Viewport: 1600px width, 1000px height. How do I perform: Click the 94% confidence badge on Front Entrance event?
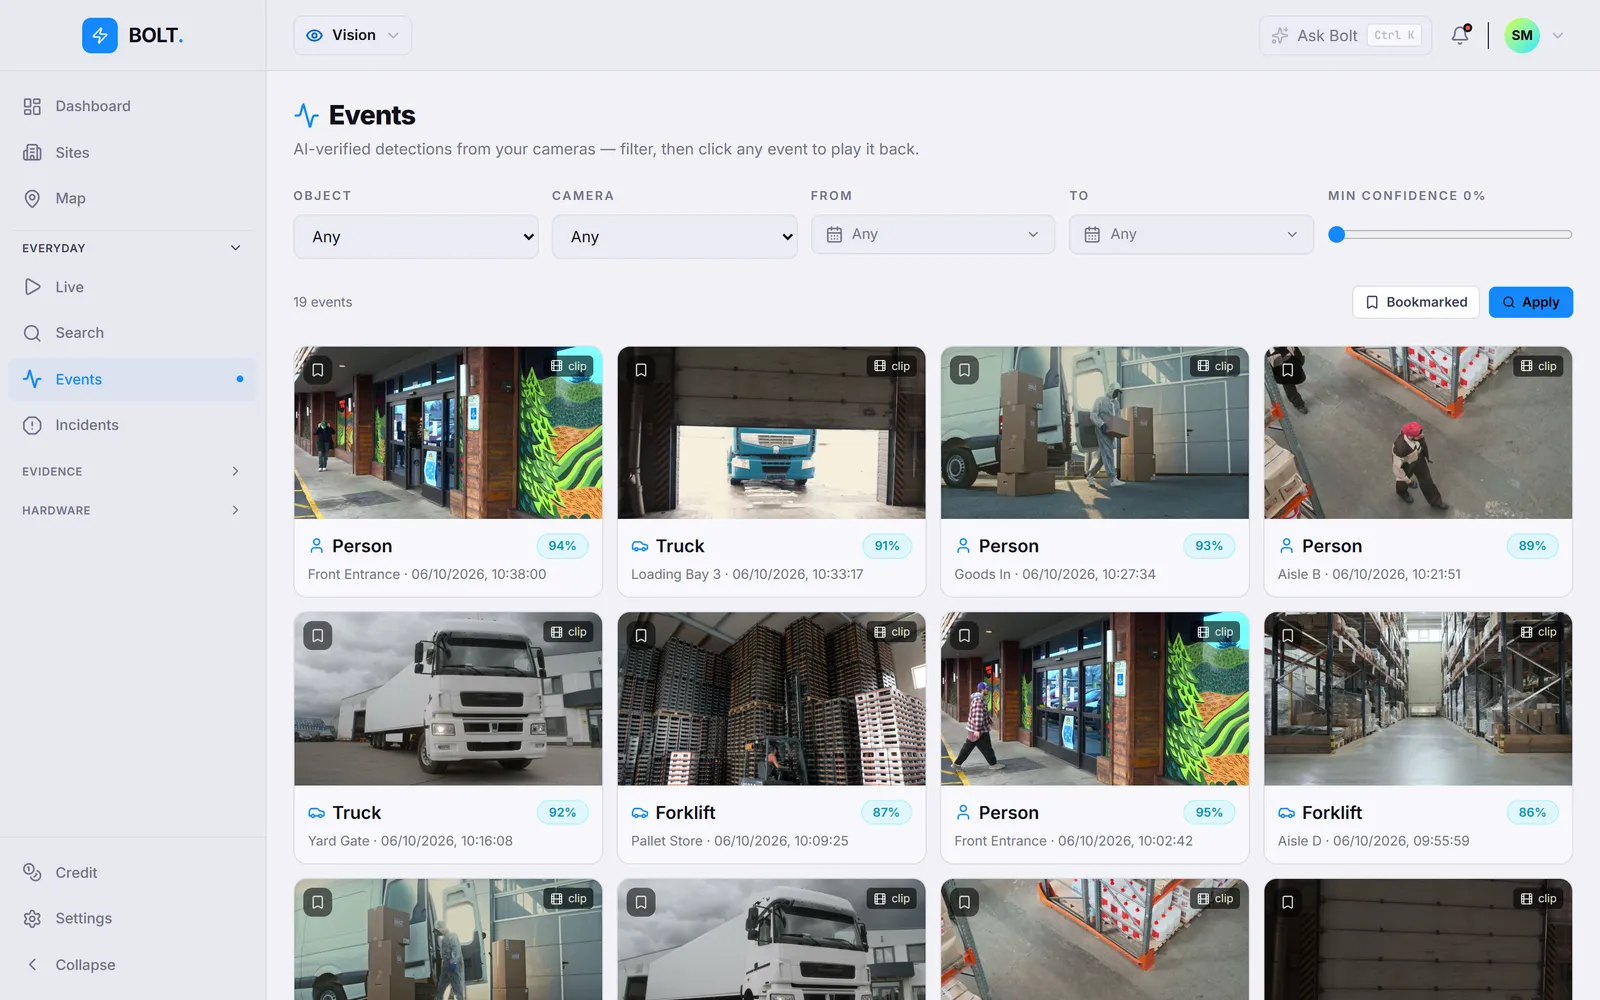coord(562,546)
